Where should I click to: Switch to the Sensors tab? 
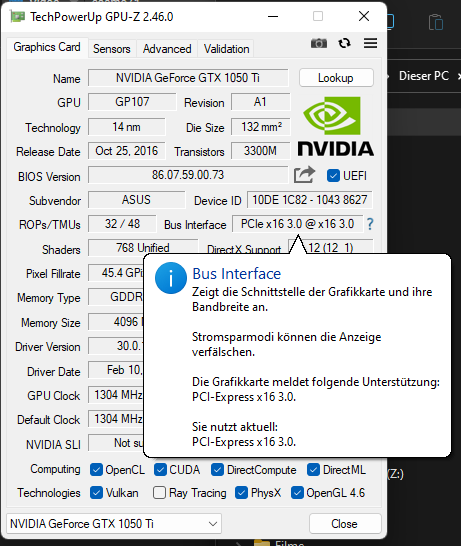pos(112,49)
